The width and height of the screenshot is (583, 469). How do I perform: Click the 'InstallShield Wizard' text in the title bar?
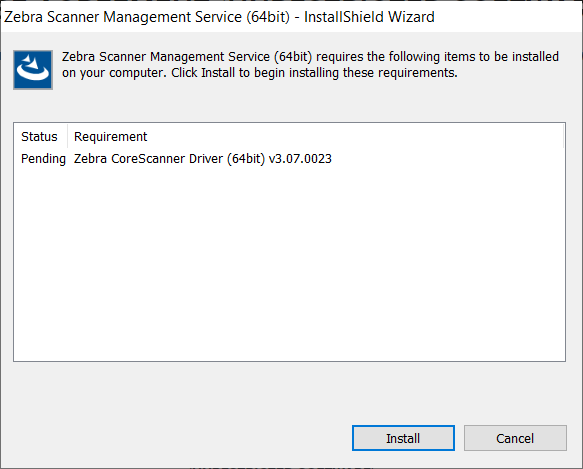(x=369, y=17)
